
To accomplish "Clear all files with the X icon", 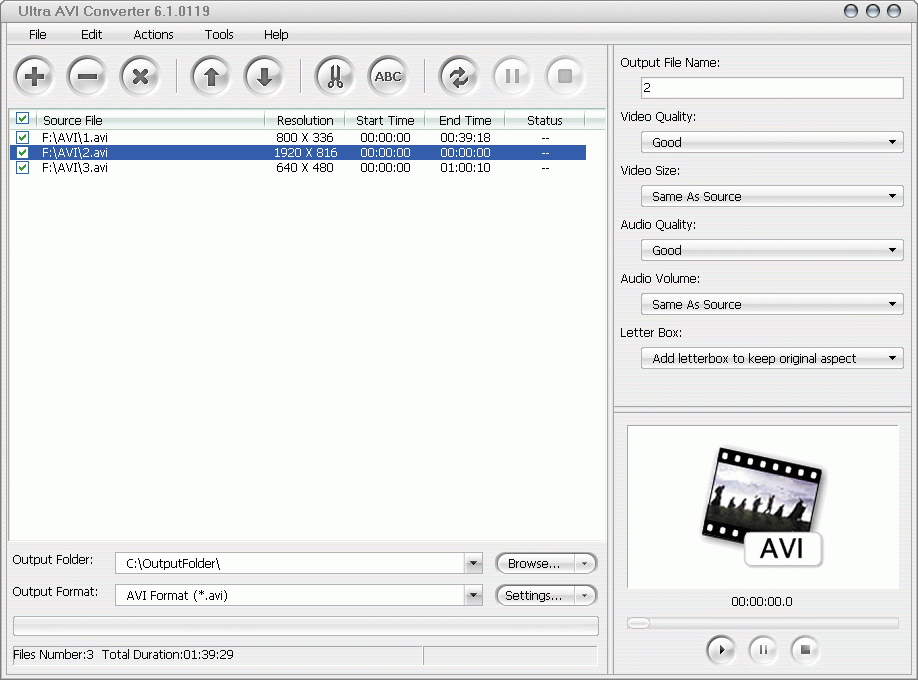I will click(x=140, y=76).
